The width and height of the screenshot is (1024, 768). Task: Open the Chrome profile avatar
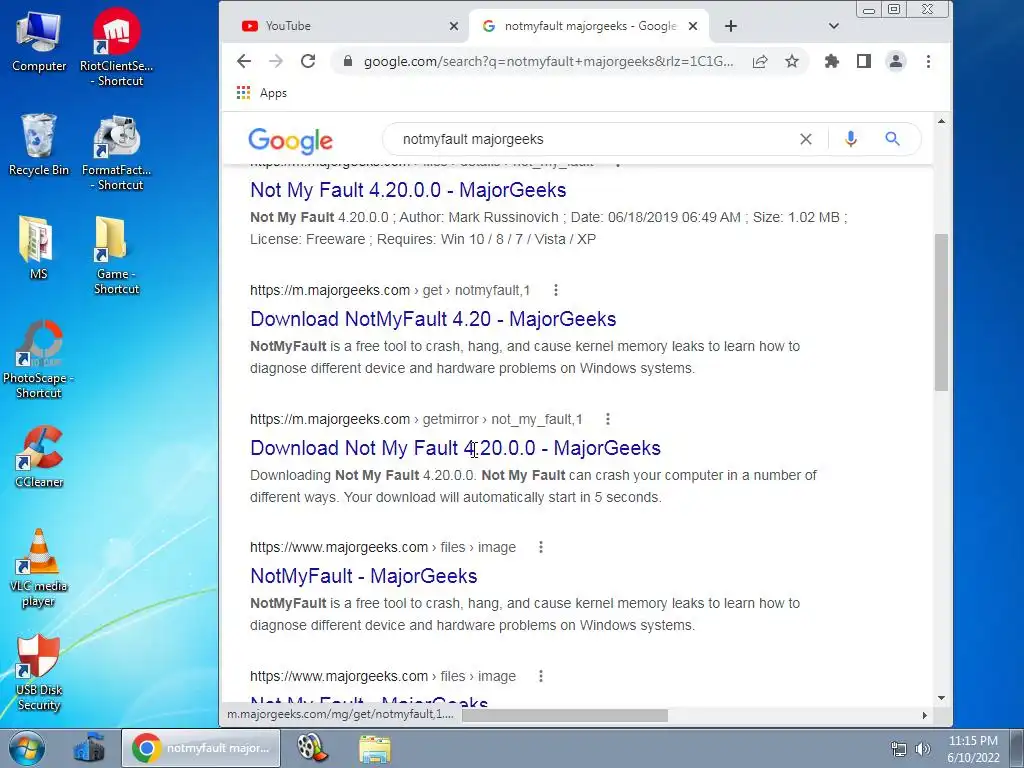[x=895, y=61]
